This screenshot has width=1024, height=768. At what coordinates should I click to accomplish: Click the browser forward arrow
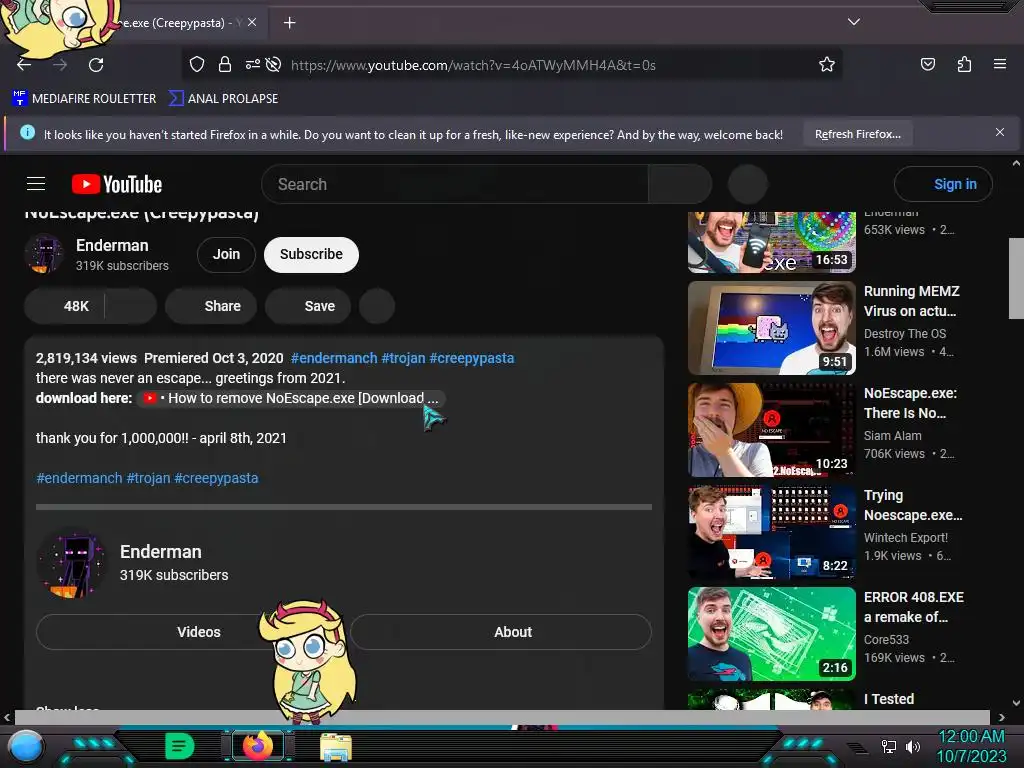click(60, 65)
